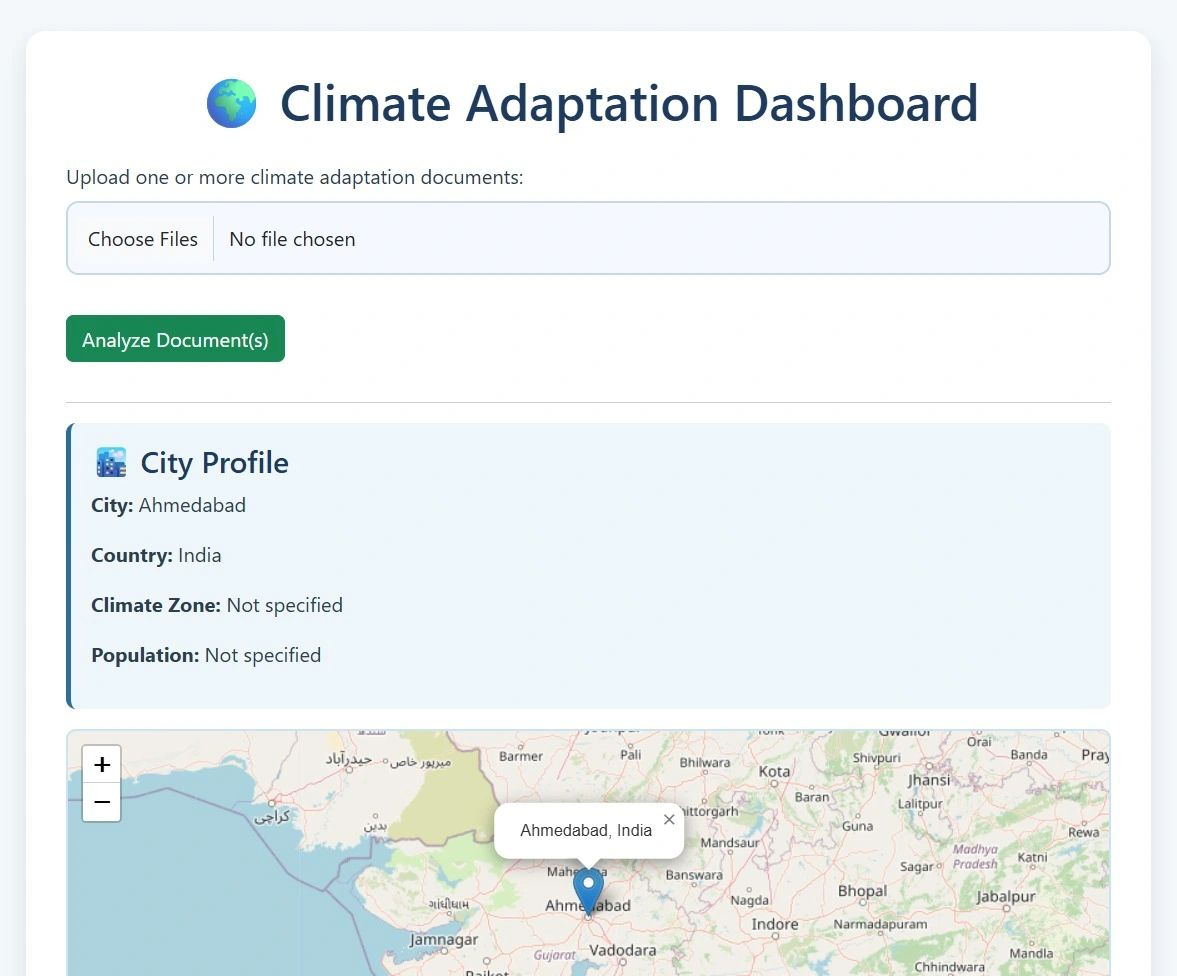
Task: Click Jabalpur label on the map
Action: click(x=1006, y=896)
